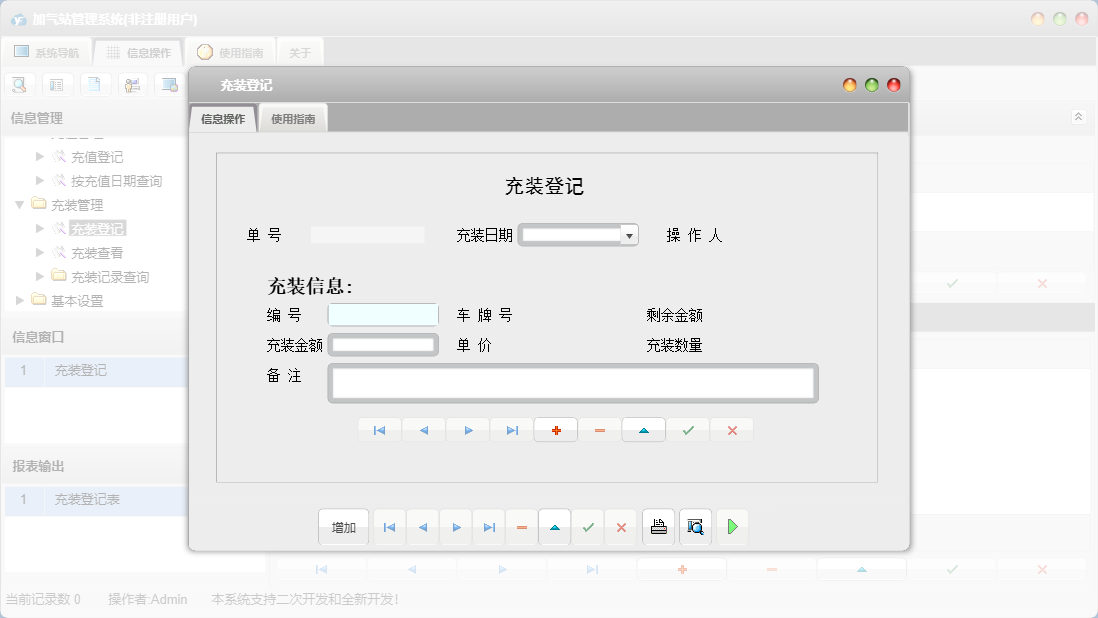Open print preview from the bottom toolbar

pyautogui.click(x=695, y=526)
